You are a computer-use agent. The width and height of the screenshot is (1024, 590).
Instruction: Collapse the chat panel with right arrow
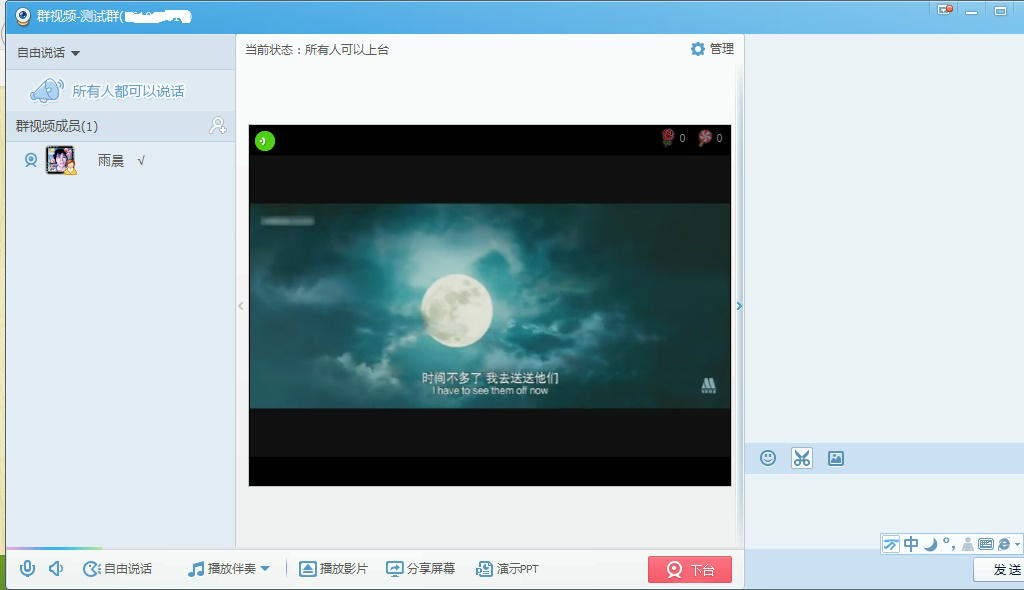pyautogui.click(x=739, y=306)
